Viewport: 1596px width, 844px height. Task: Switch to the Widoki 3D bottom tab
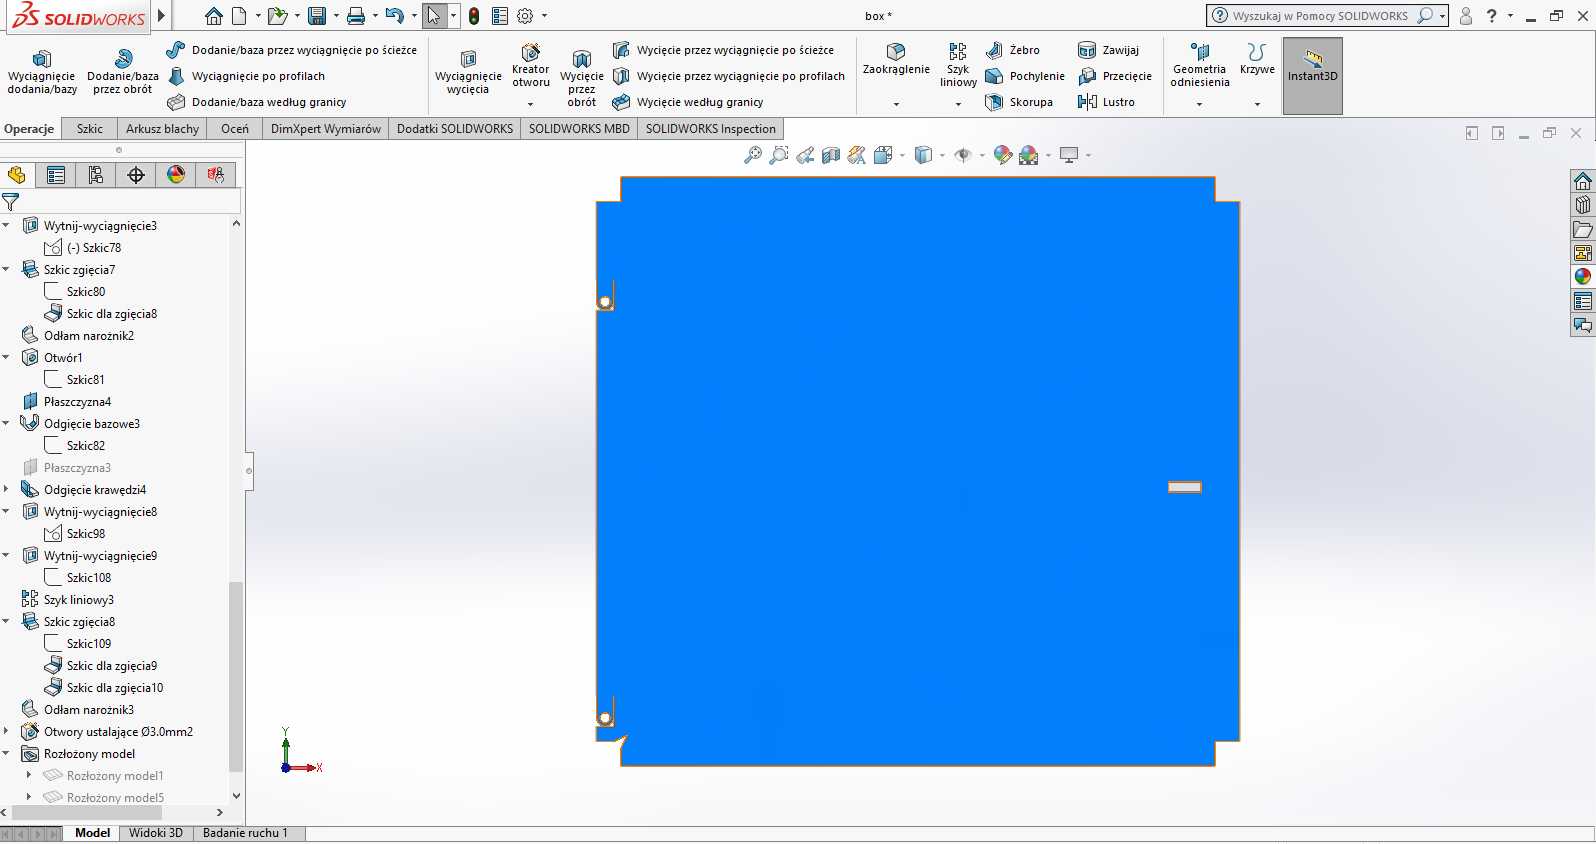(156, 833)
